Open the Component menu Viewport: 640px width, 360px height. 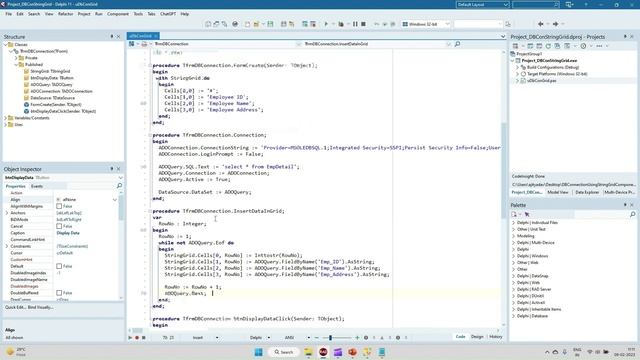[x=118, y=14]
